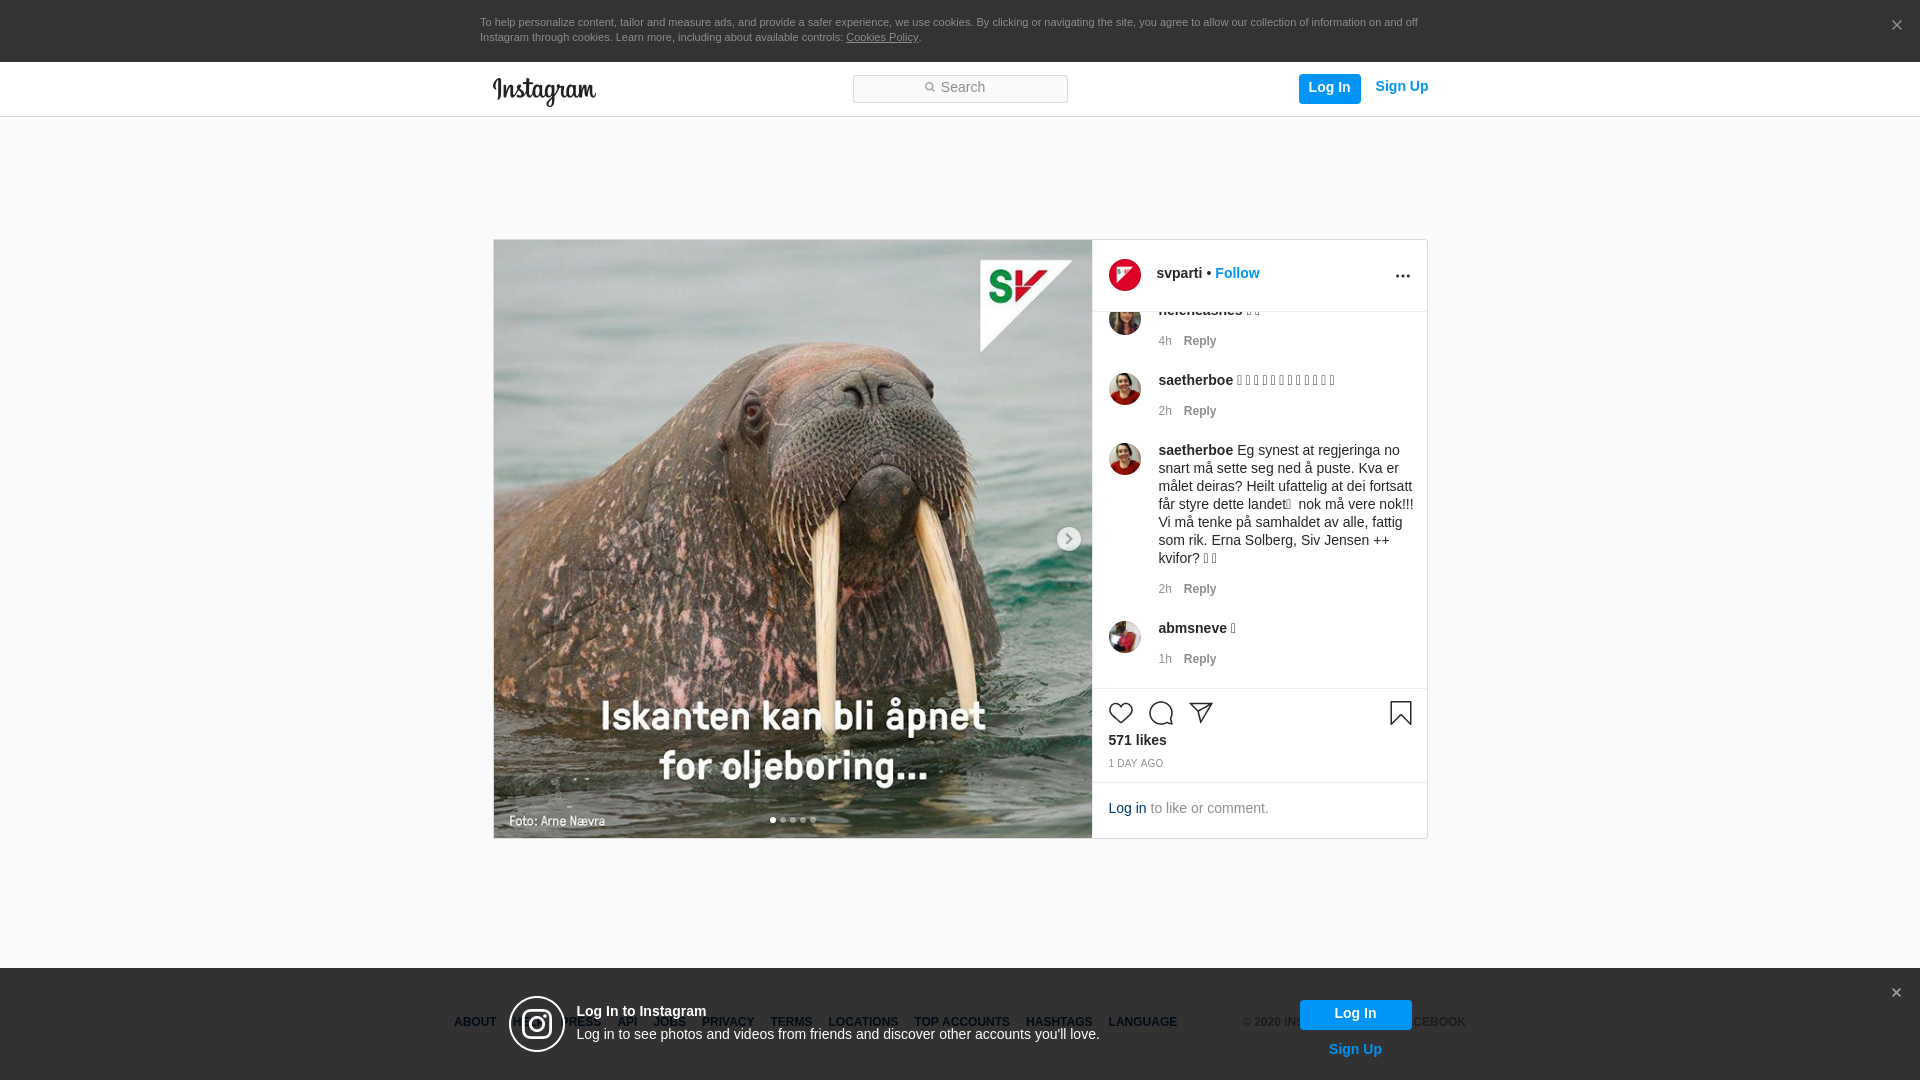The width and height of the screenshot is (1920, 1080).
Task: Click the Instagram logo
Action: coord(544,91)
